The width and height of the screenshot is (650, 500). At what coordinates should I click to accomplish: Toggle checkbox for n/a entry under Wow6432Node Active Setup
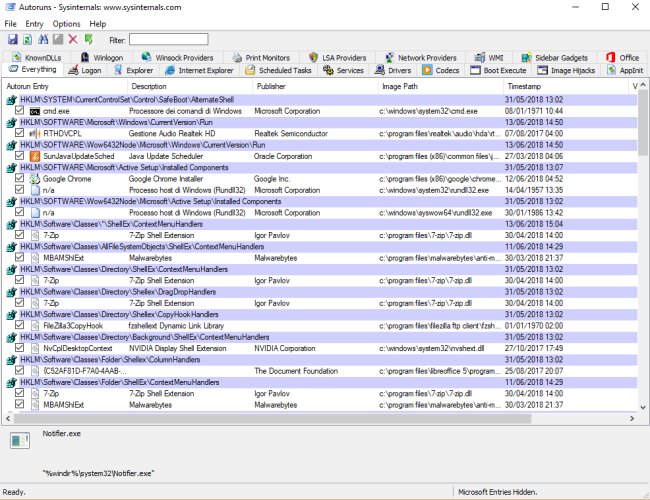coord(19,212)
